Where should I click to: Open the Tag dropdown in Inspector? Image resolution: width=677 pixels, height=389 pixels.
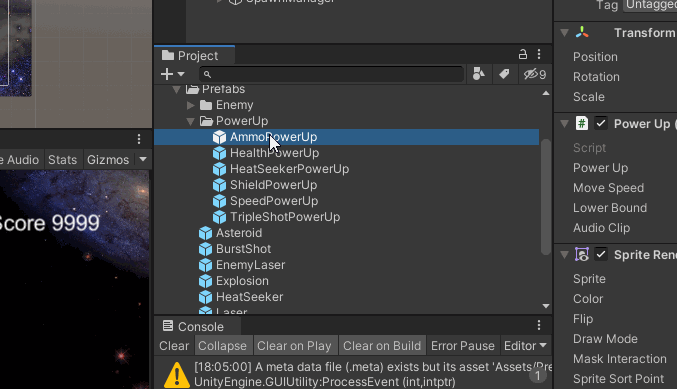click(x=651, y=5)
